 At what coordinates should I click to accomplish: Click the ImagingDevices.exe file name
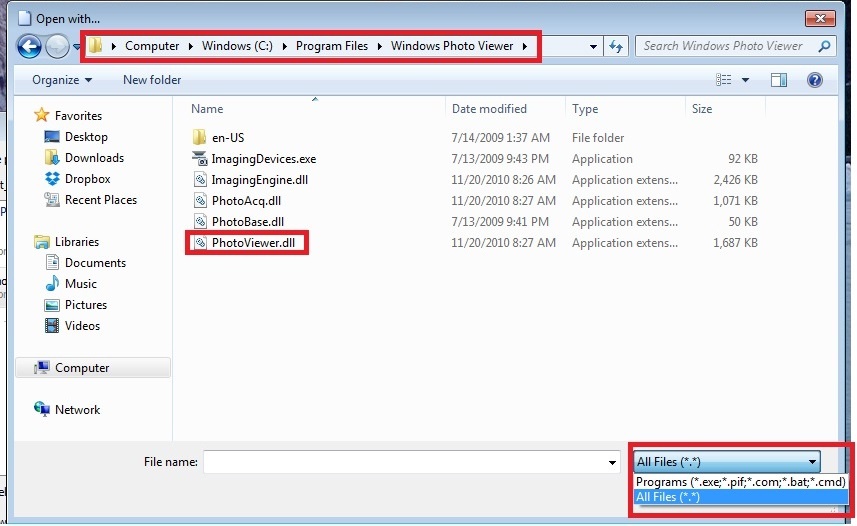pyautogui.click(x=263, y=159)
